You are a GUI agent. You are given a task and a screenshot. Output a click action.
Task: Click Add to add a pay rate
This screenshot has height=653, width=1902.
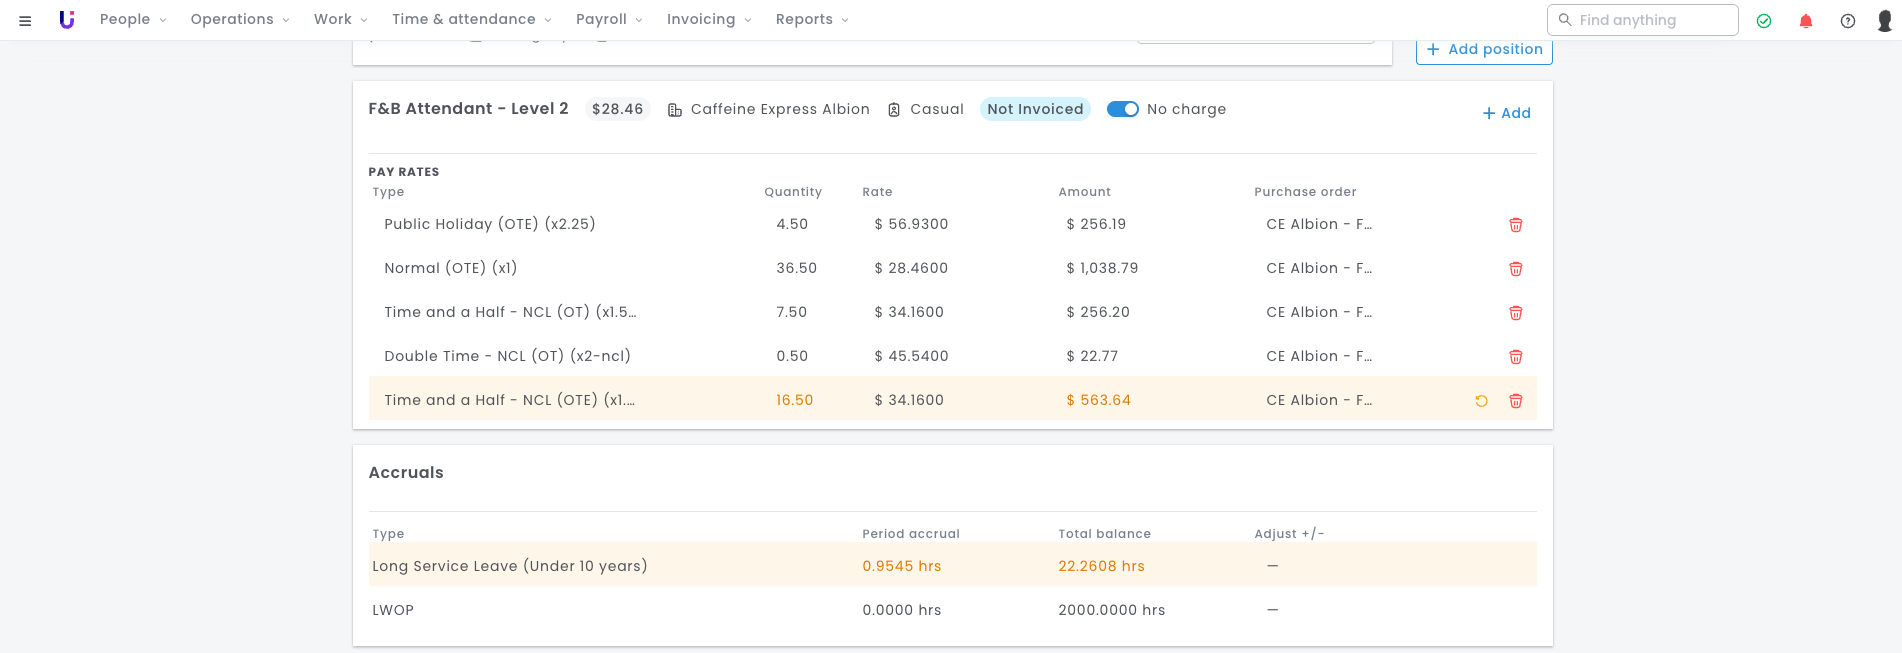pos(1506,113)
